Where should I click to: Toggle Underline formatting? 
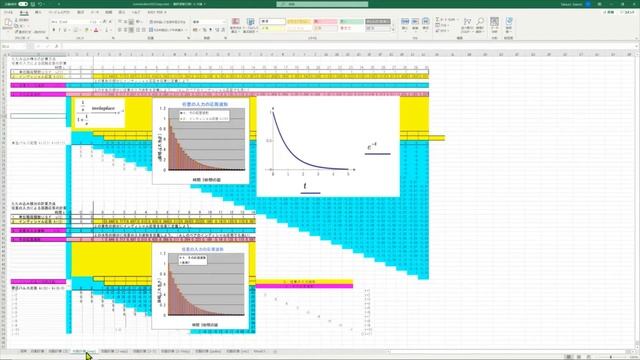(x=65, y=30)
